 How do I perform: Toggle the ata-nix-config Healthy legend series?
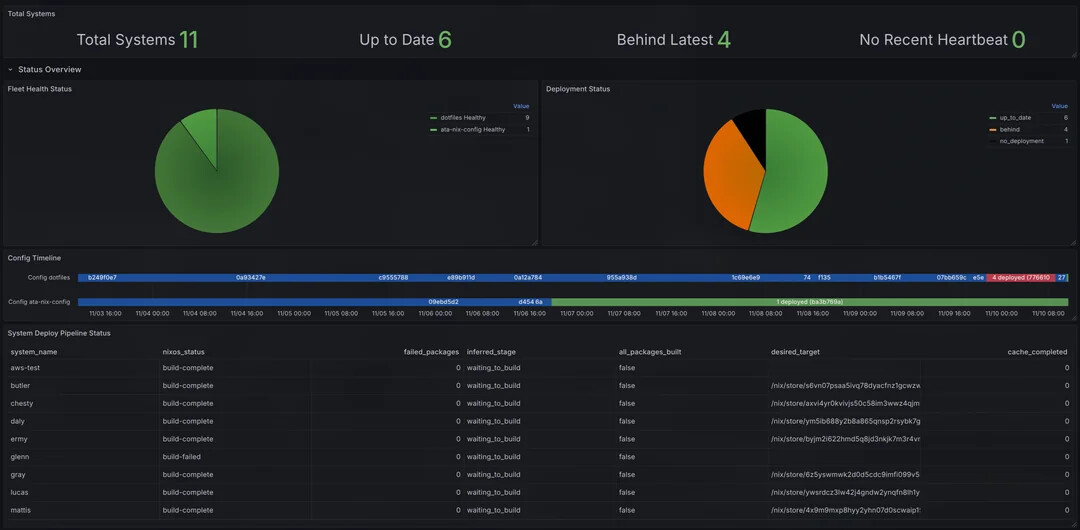pos(472,130)
